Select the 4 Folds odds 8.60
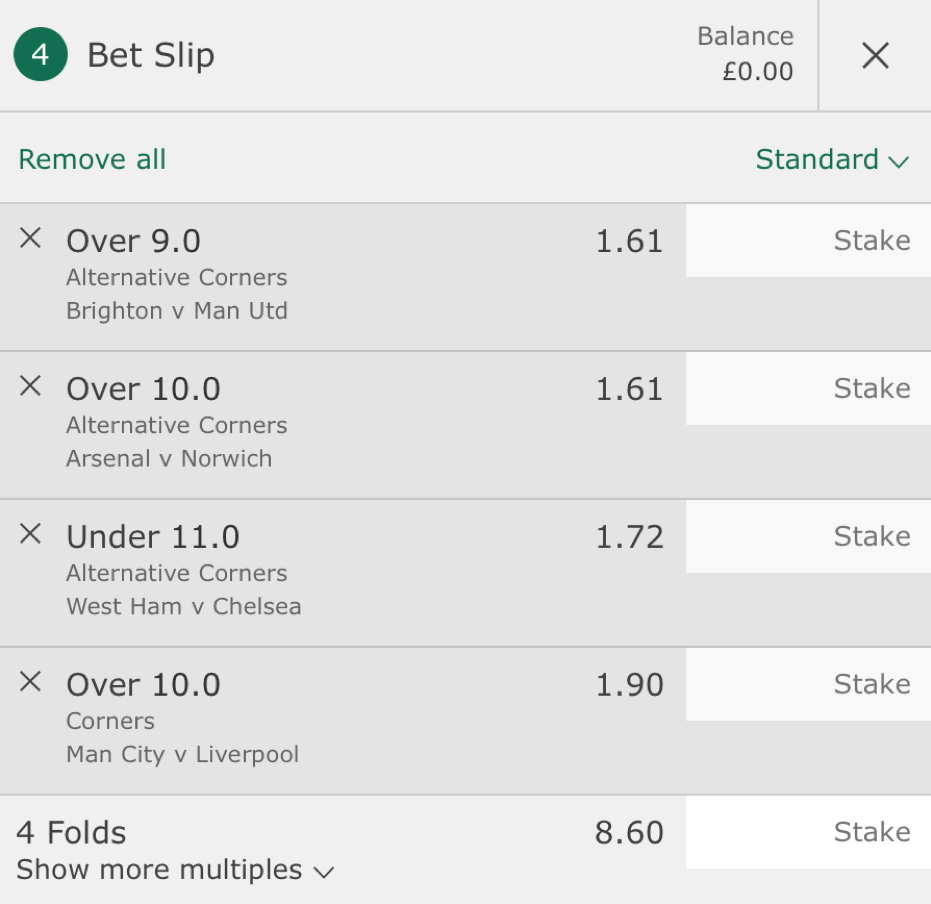This screenshot has width=931, height=904. pos(629,832)
